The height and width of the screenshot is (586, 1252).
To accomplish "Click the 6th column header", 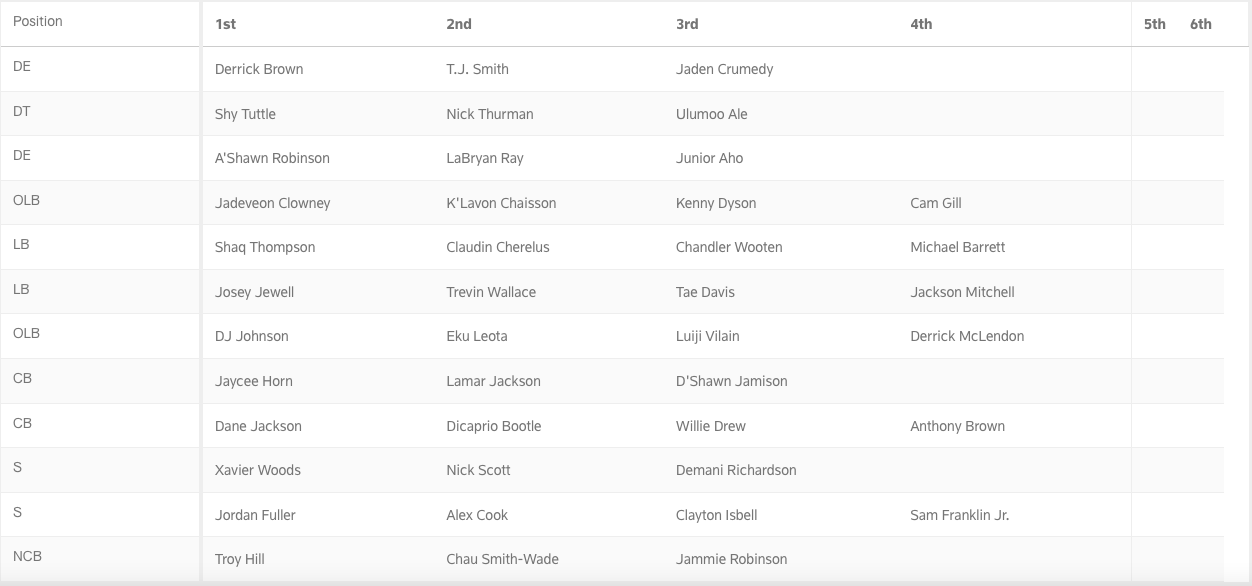I will pyautogui.click(x=1200, y=24).
